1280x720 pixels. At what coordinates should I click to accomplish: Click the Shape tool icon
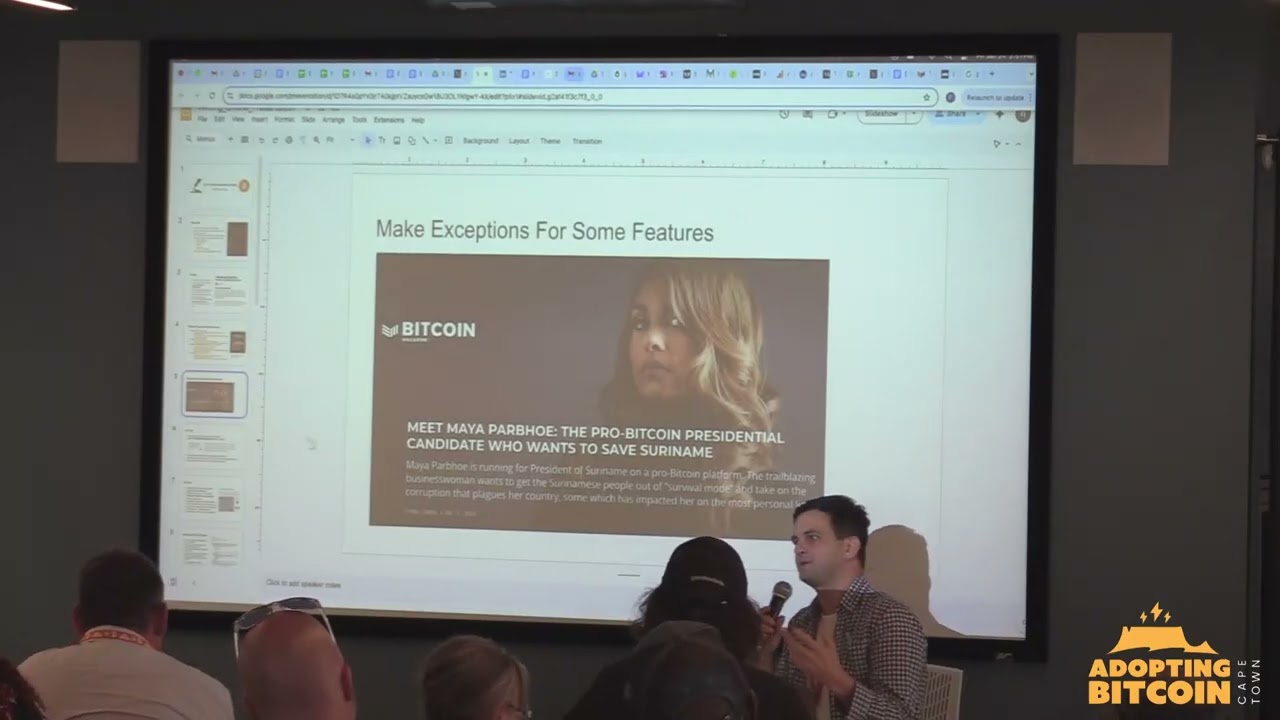coord(411,140)
